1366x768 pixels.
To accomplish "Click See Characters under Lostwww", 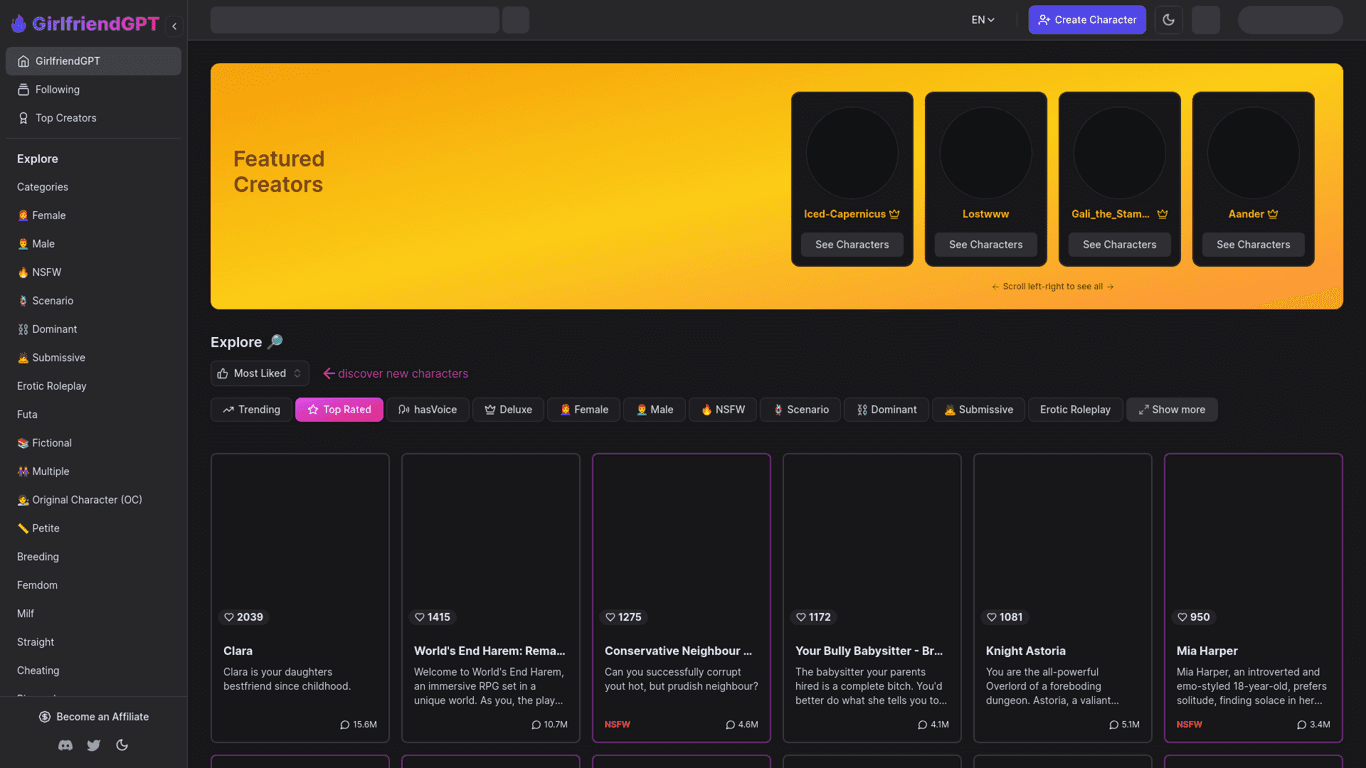I will (985, 244).
